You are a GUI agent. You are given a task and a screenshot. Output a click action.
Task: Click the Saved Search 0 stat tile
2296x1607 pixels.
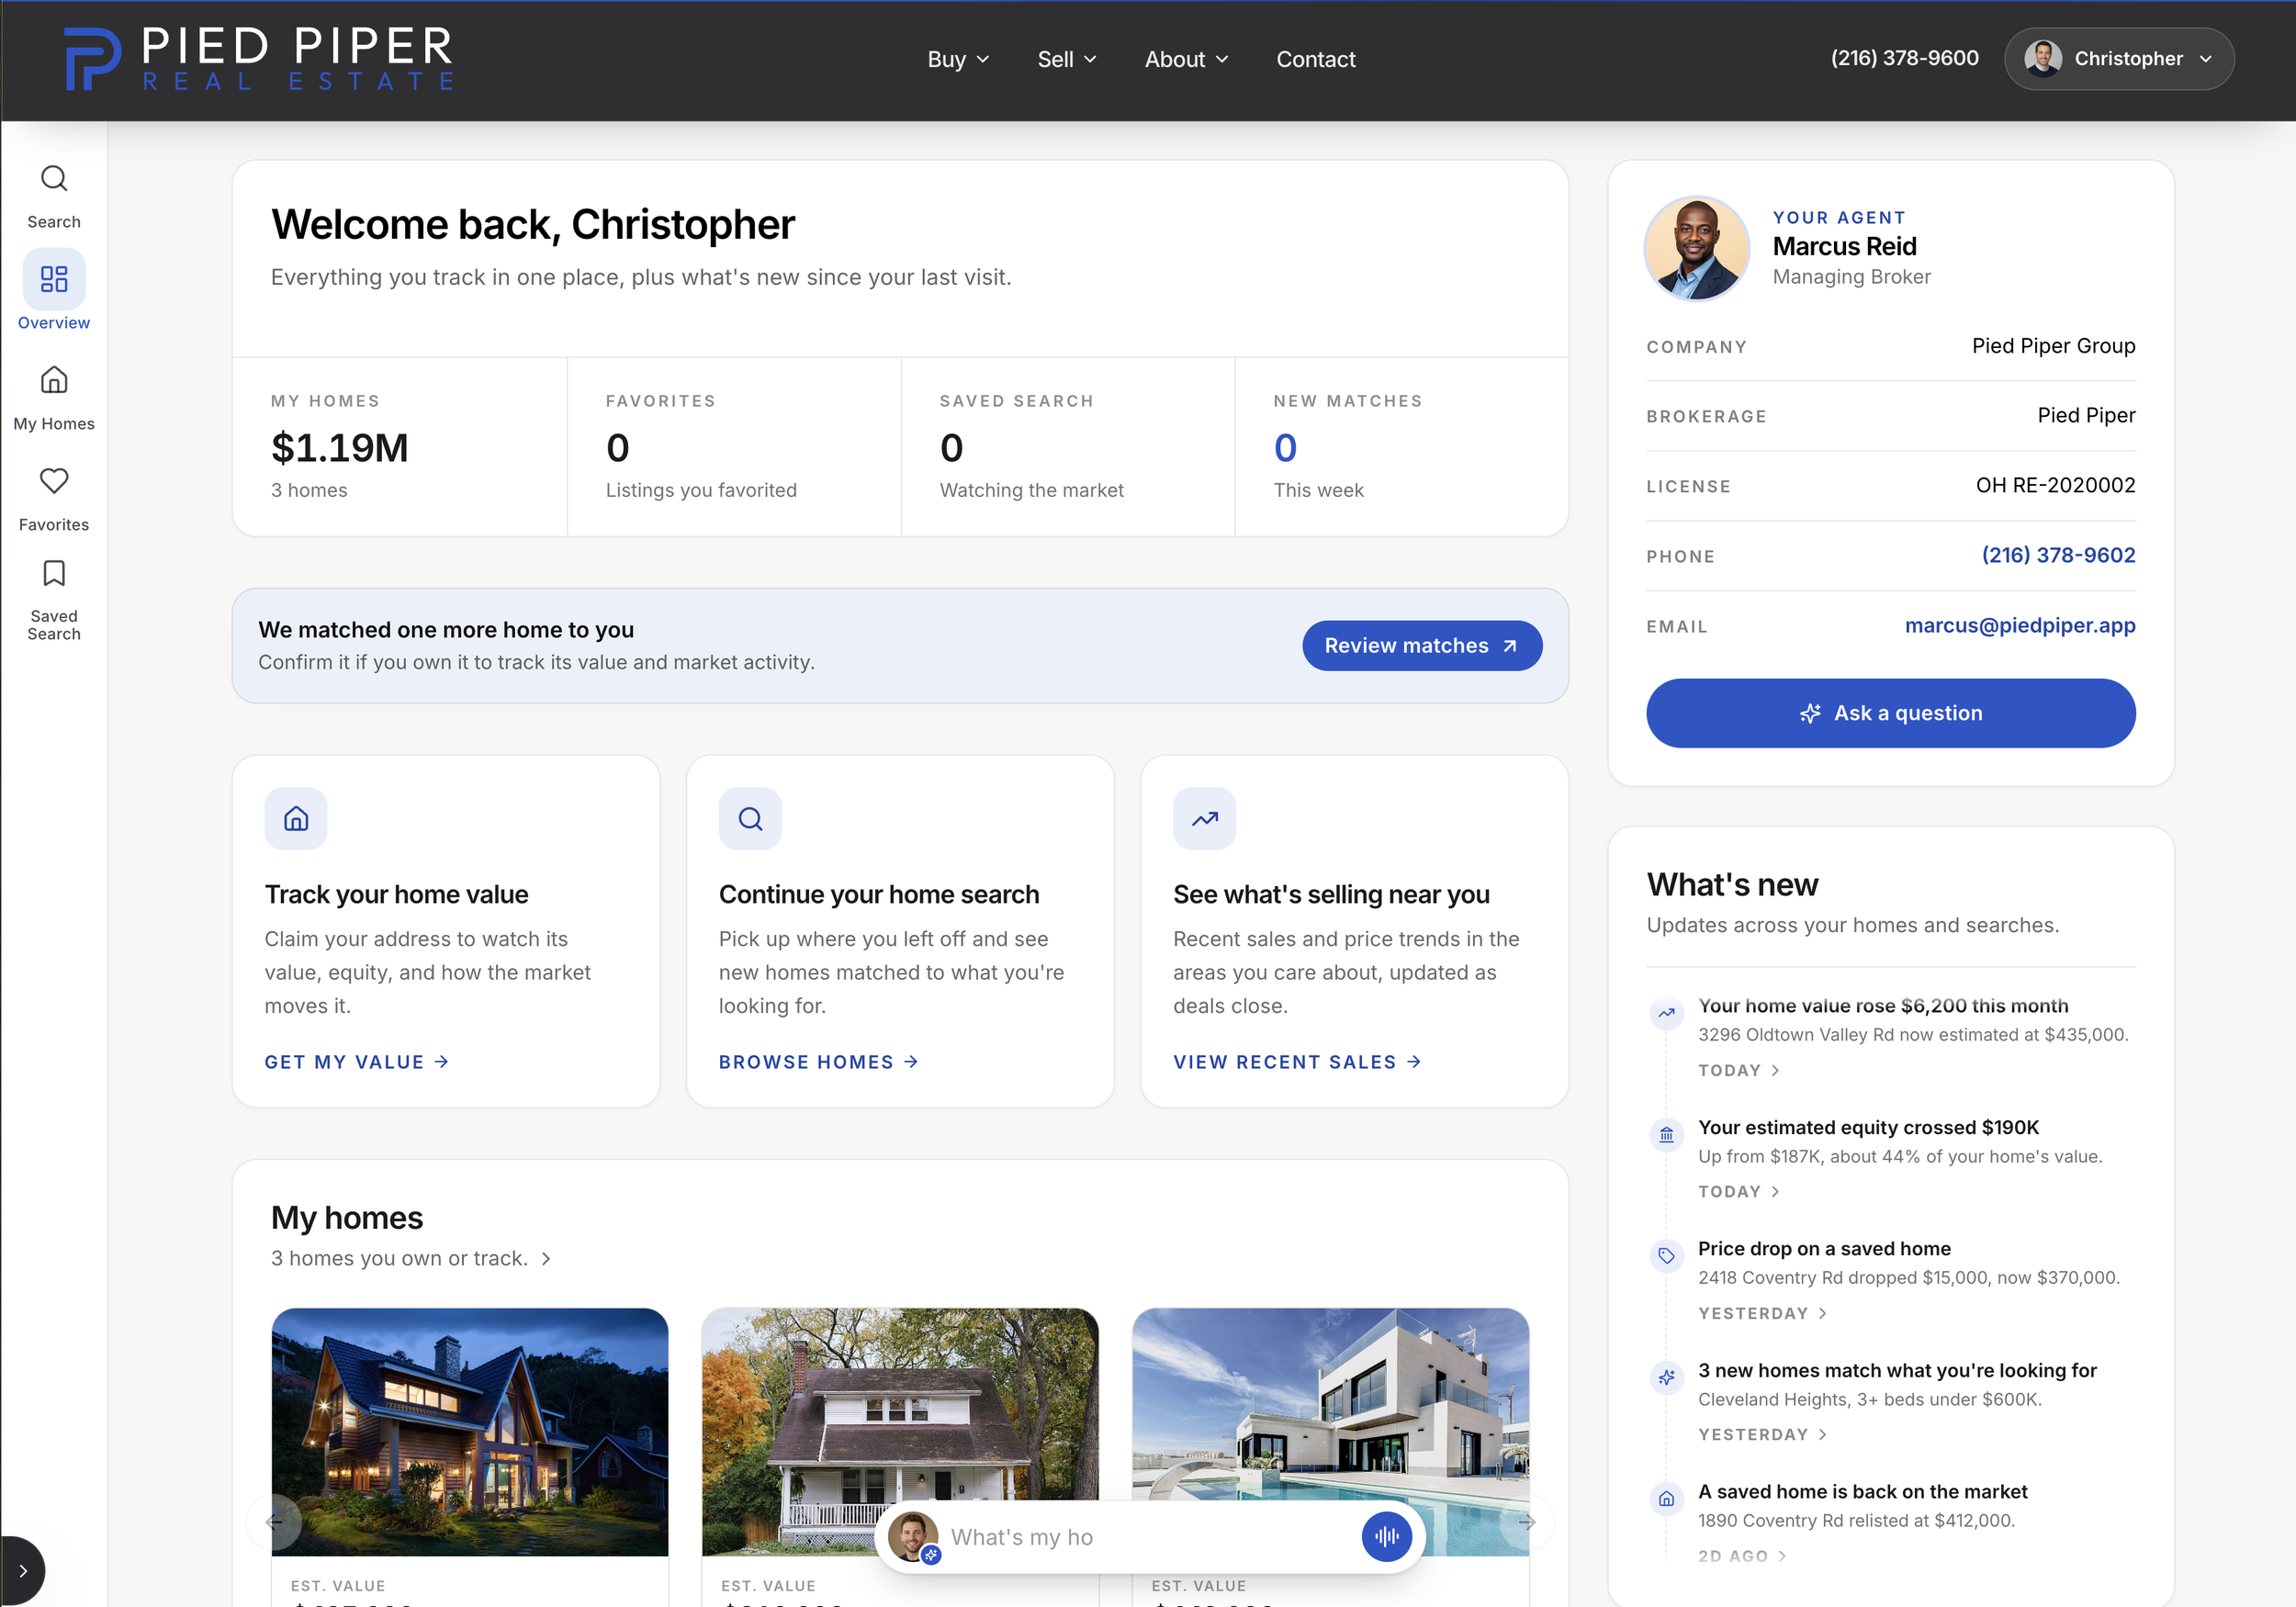pyautogui.click(x=1068, y=447)
